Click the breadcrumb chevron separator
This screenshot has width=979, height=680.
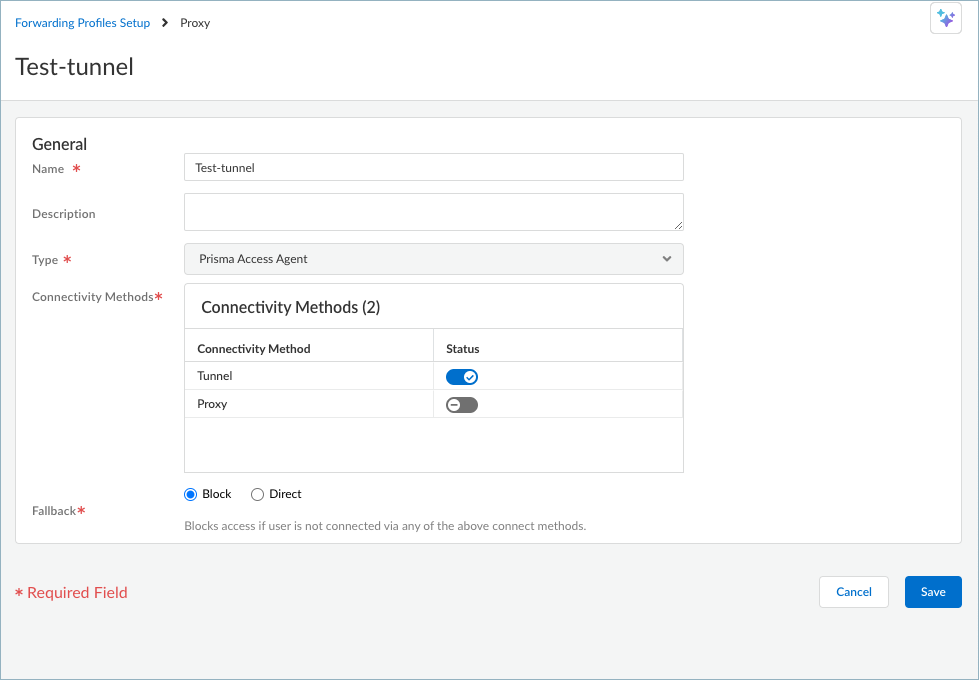(165, 23)
